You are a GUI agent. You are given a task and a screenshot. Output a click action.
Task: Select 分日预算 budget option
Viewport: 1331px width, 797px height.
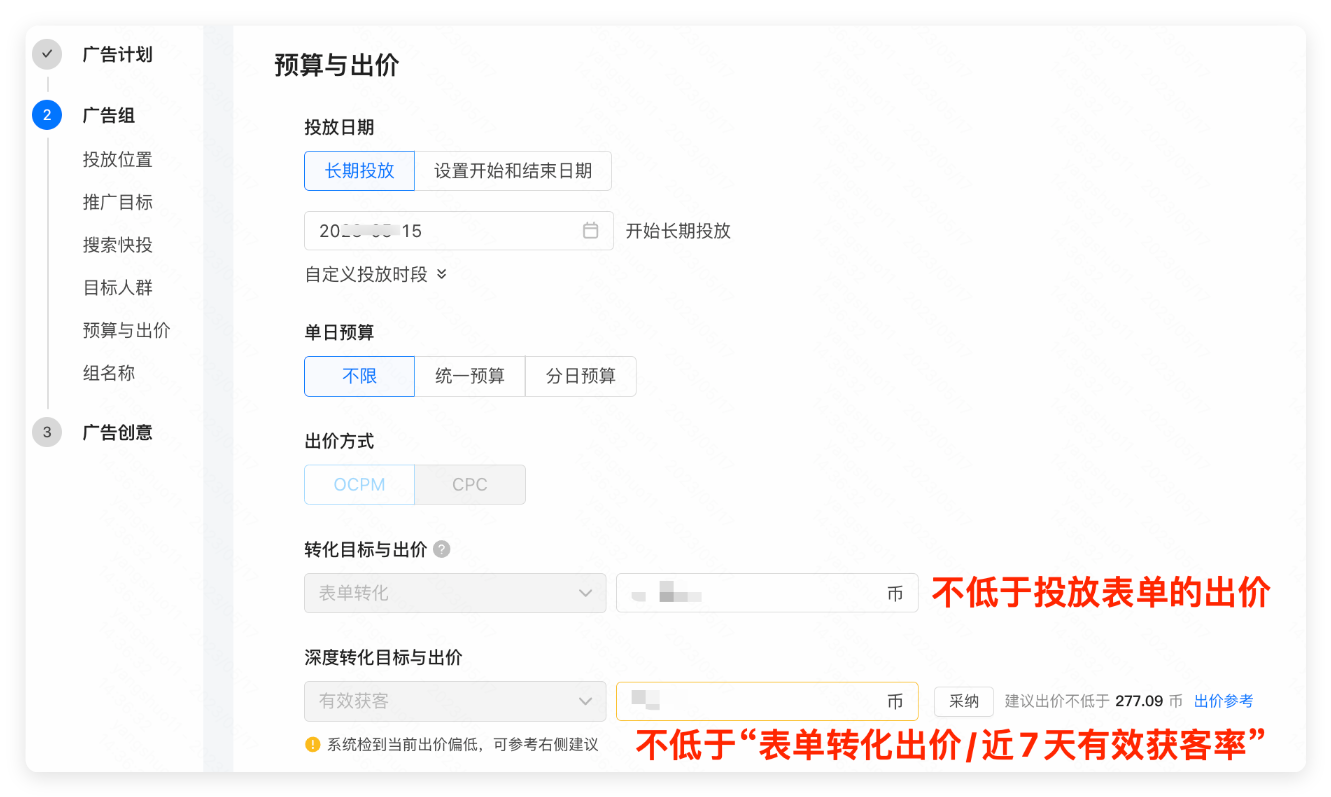point(581,376)
